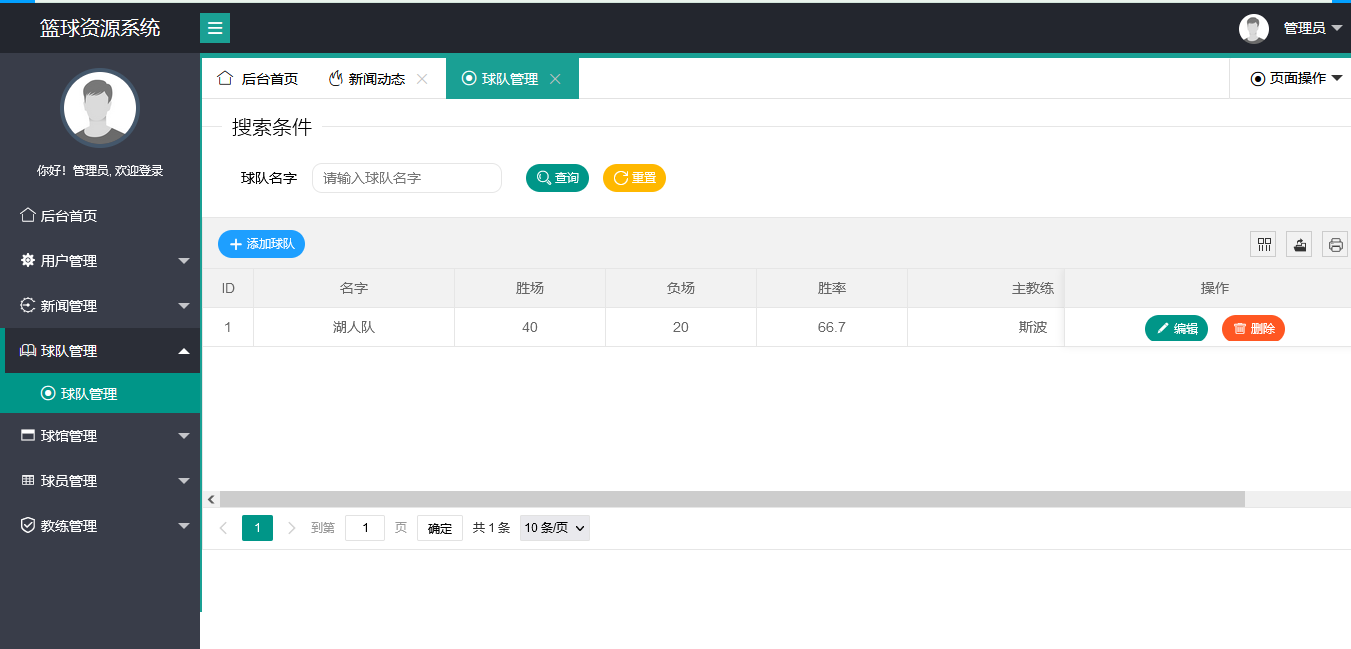Click the 湖人队 name cell
1351x649 pixels.
(x=354, y=327)
